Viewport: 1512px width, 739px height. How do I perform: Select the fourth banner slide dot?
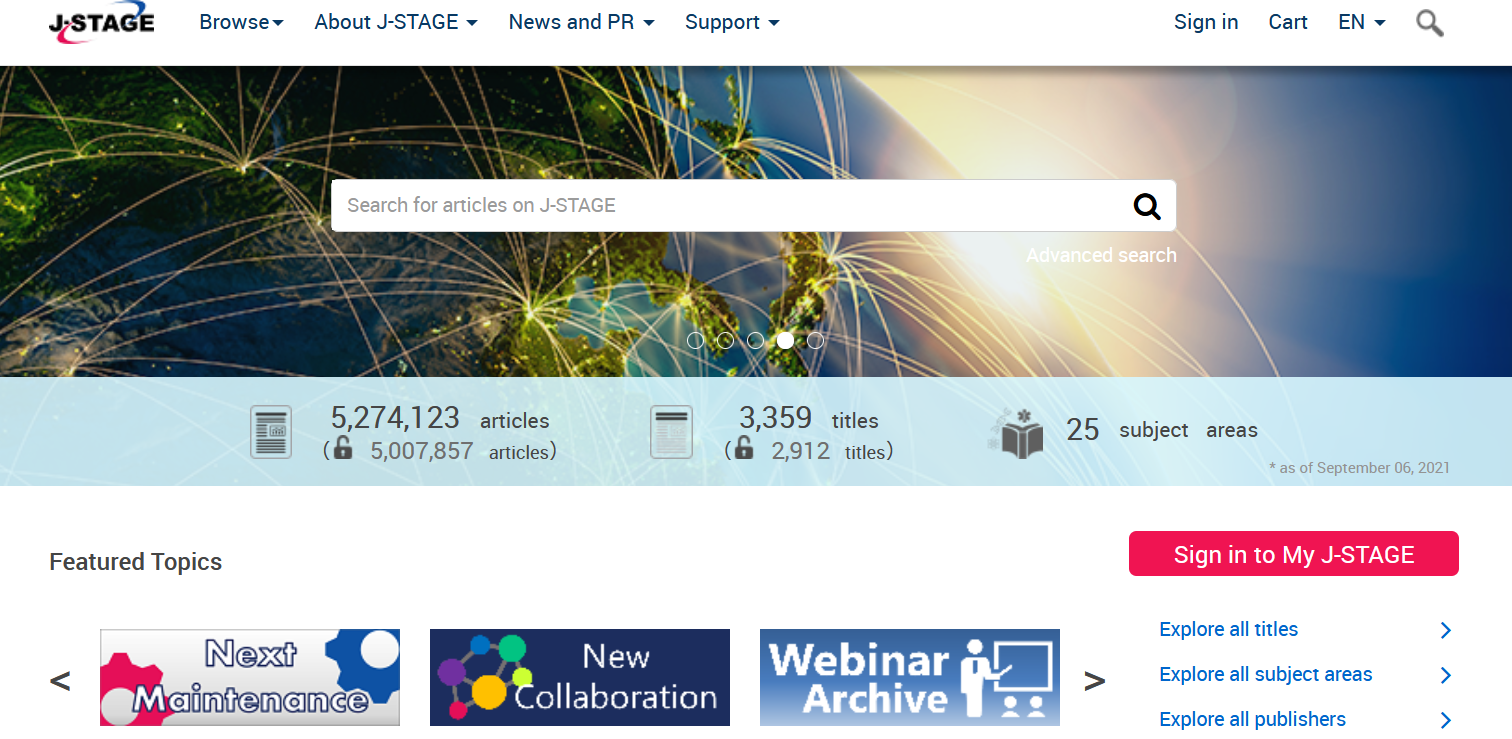[x=786, y=340]
